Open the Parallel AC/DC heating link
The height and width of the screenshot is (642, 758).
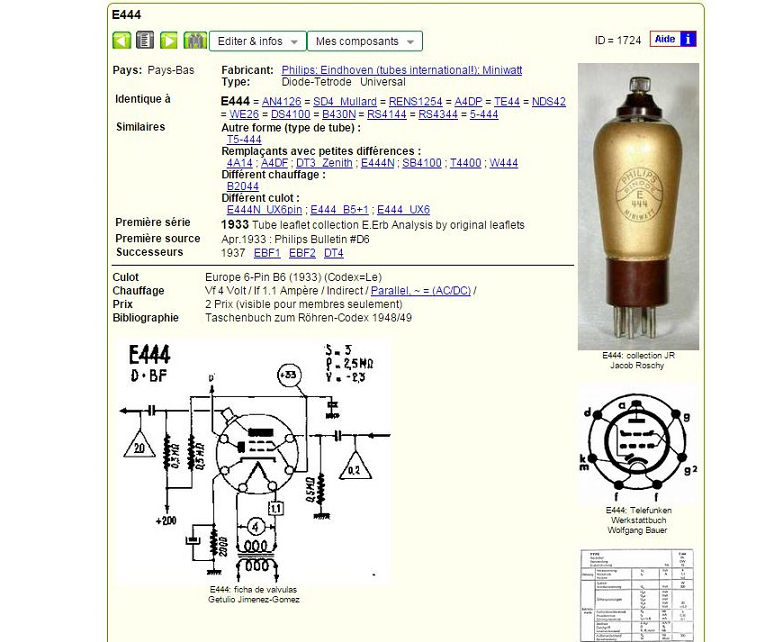(421, 291)
